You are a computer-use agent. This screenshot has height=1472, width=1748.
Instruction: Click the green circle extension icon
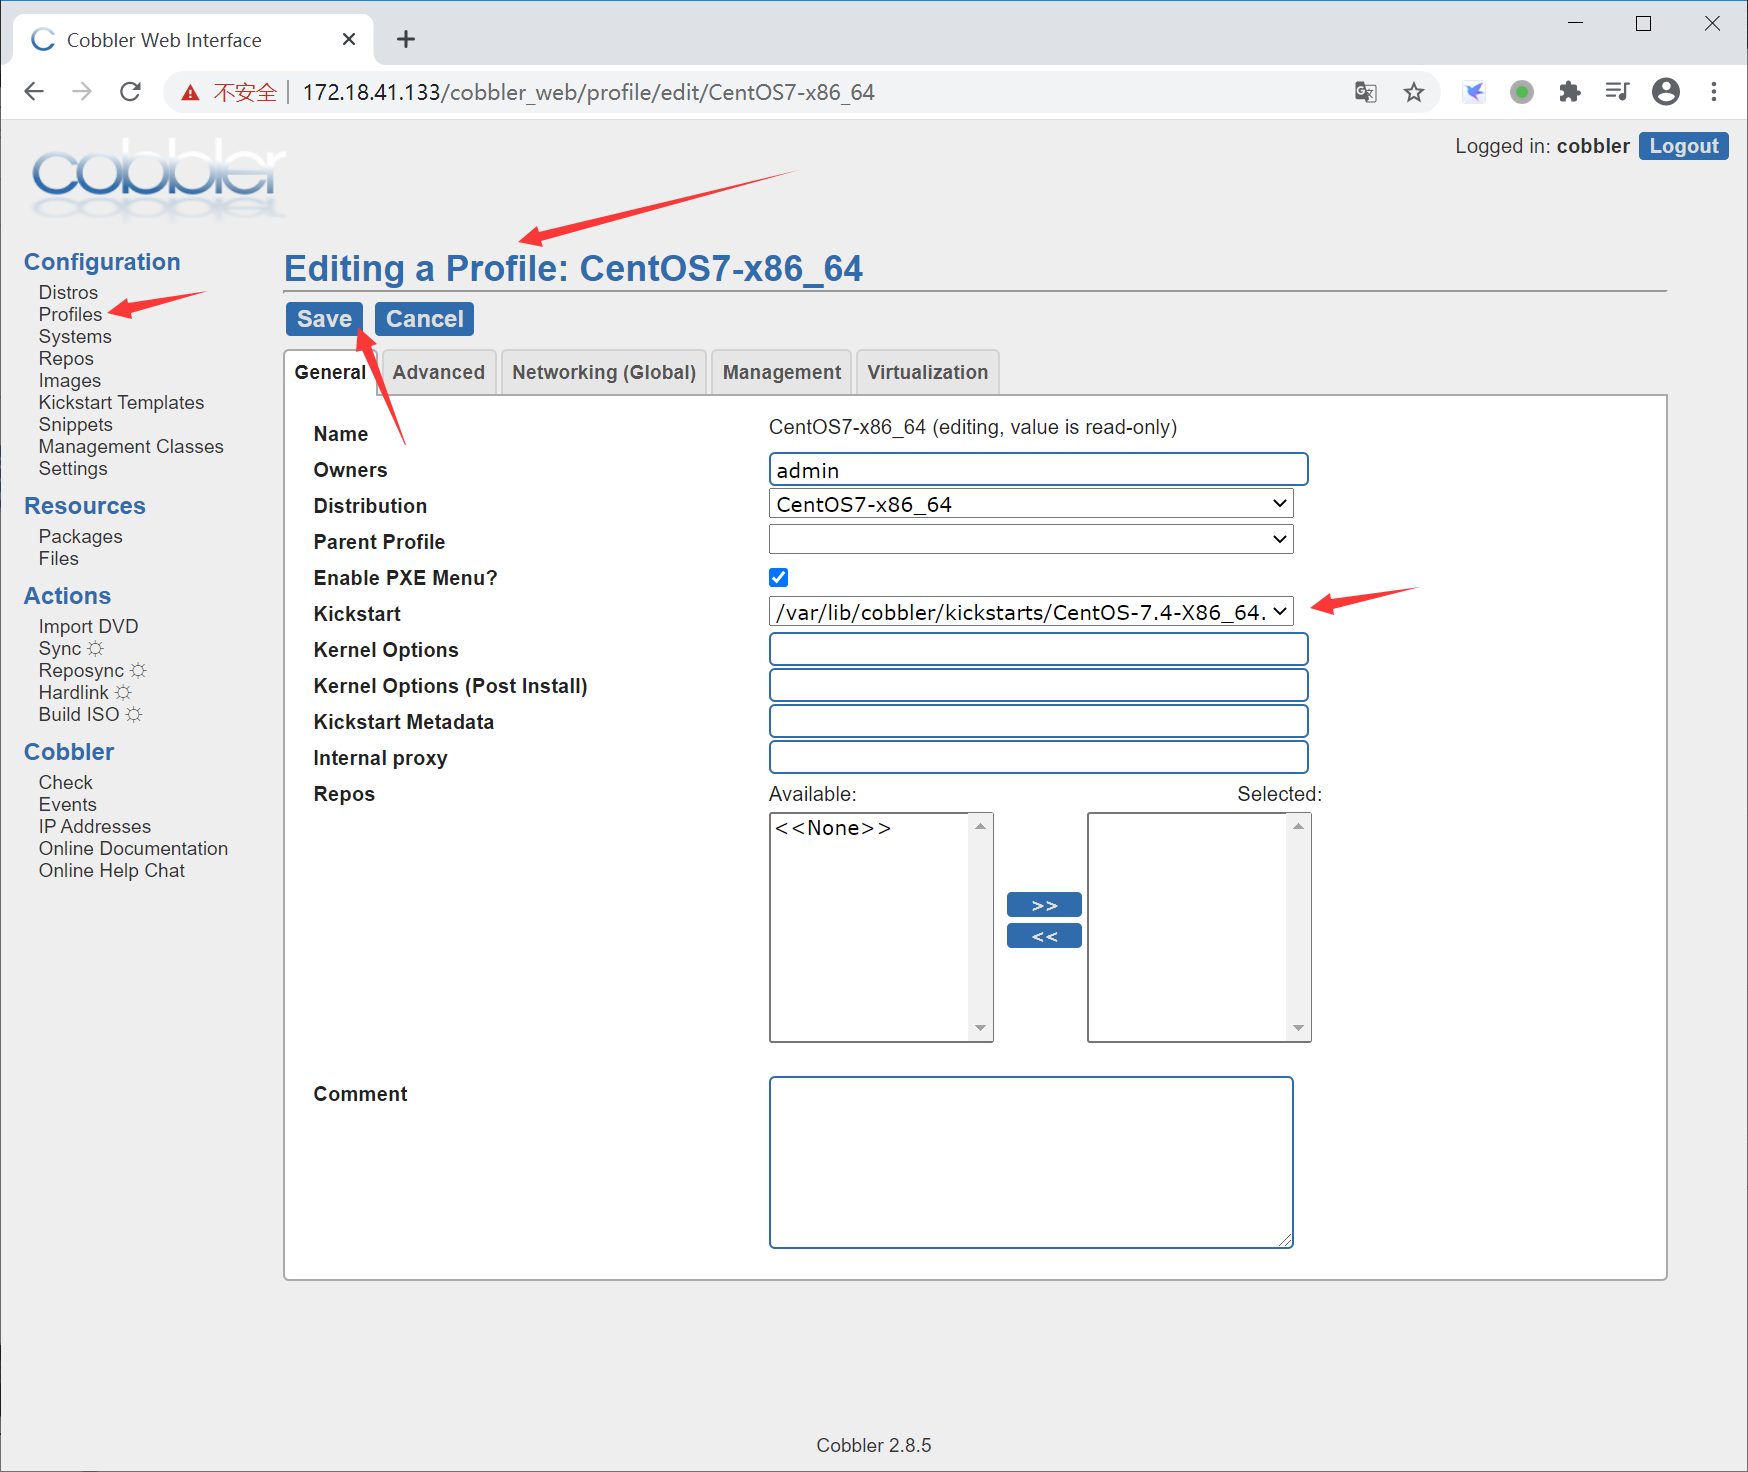coord(1521,92)
